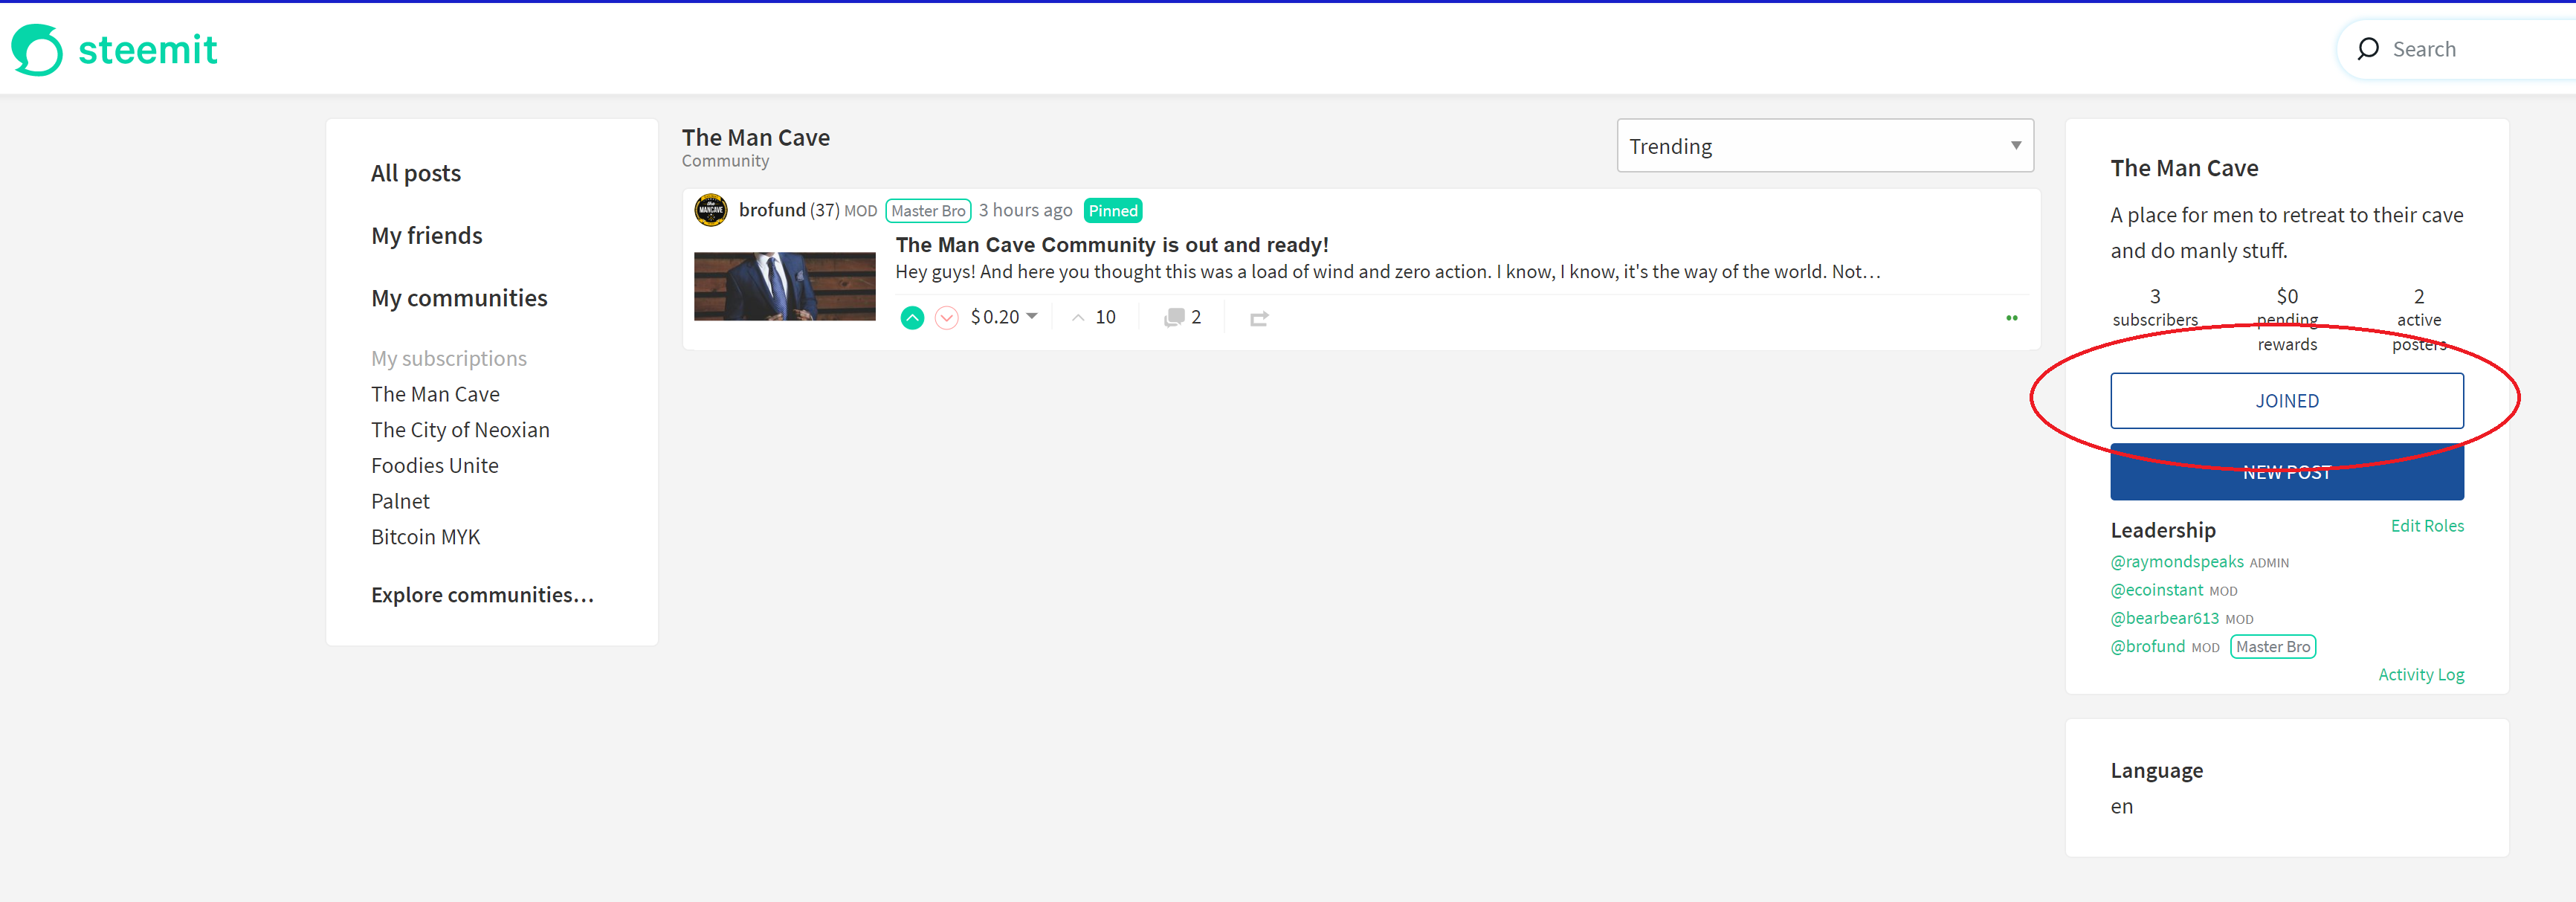
Task: Open My communities menu item
Action: [x=459, y=298]
